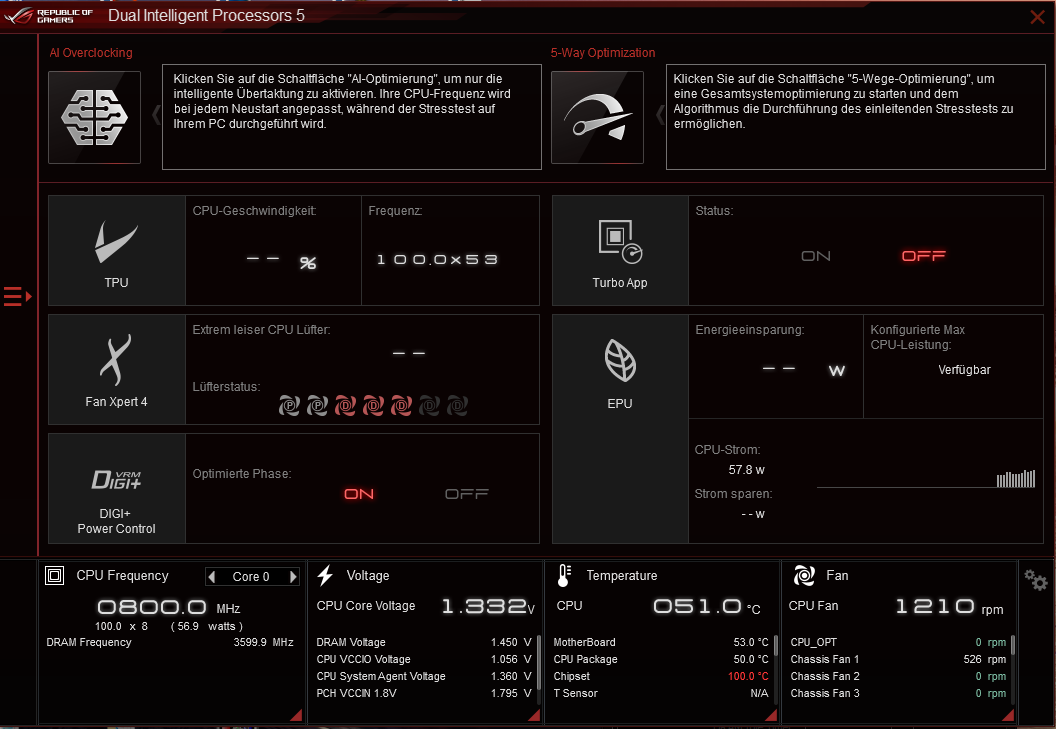This screenshot has height=729, width=1056.
Task: Collapse the AI Overclocking description arrow
Action: (156, 115)
